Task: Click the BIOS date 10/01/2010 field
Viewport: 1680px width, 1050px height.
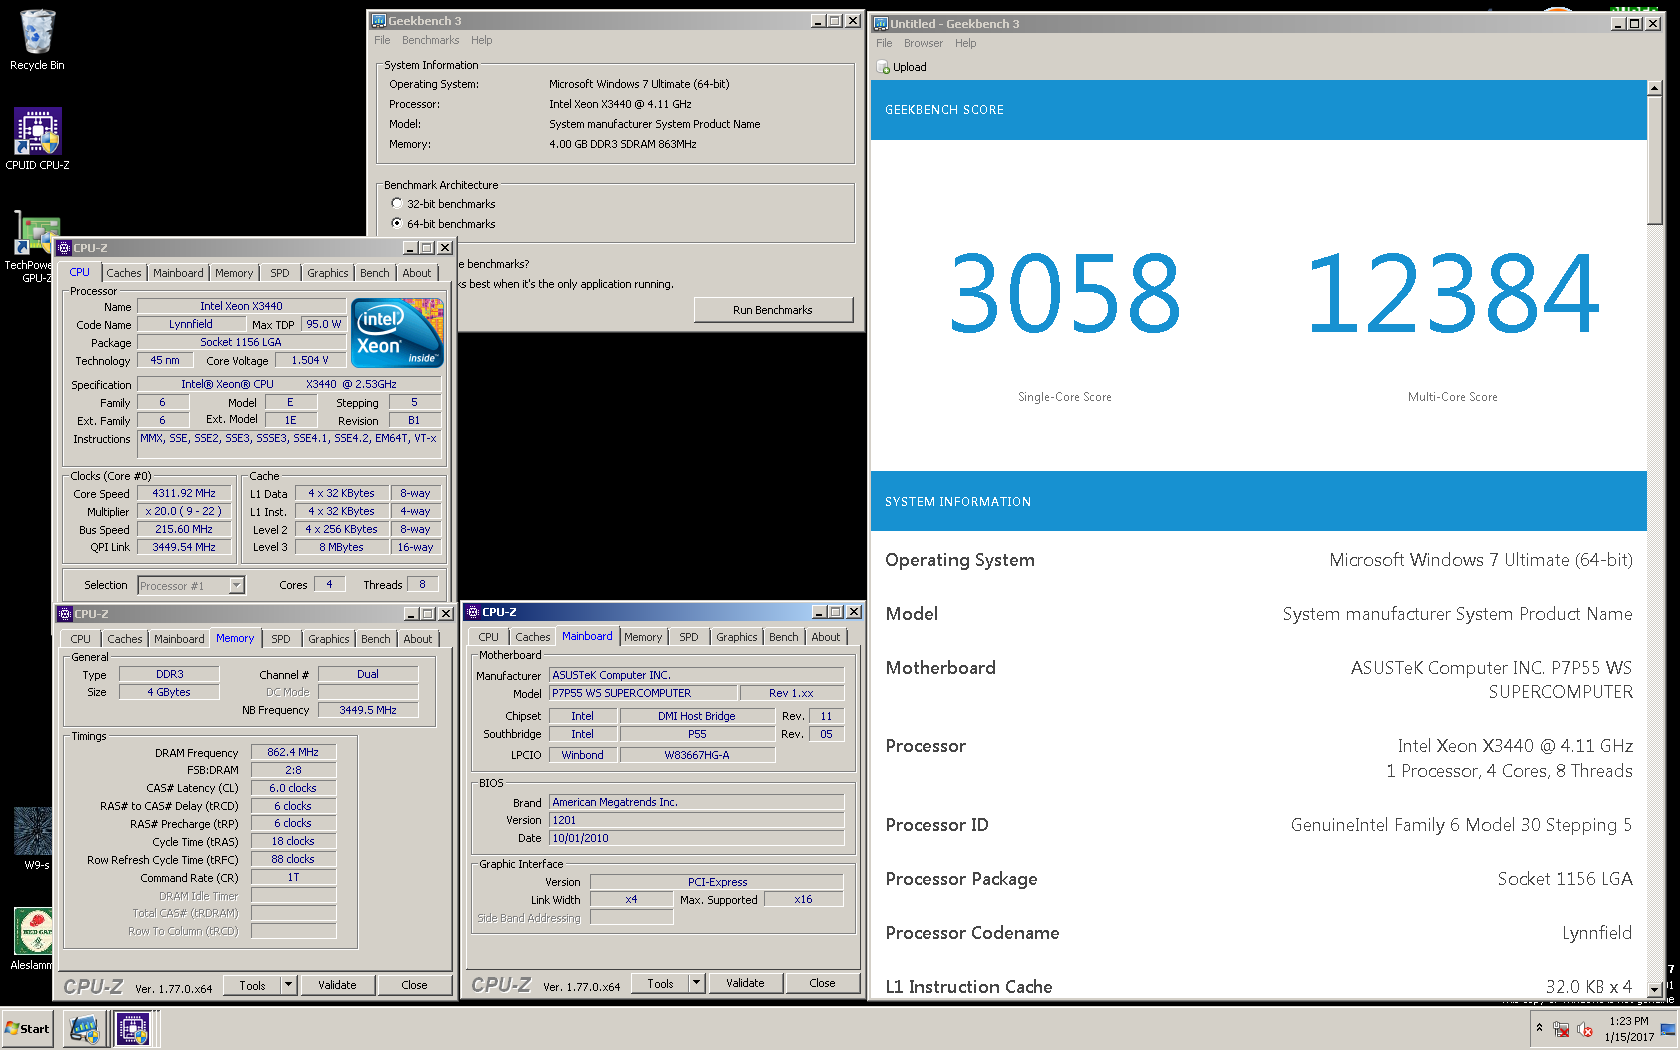Action: (x=696, y=838)
